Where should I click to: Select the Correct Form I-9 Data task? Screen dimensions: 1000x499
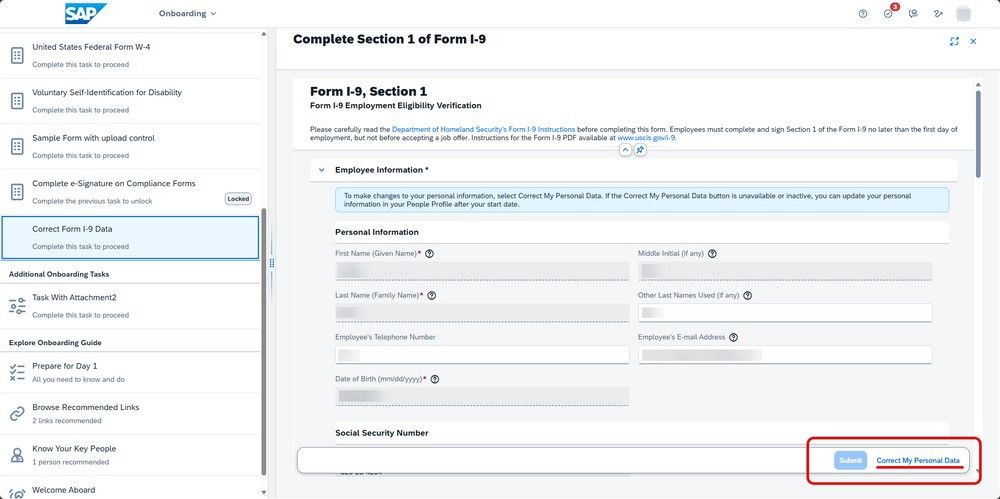coord(130,237)
